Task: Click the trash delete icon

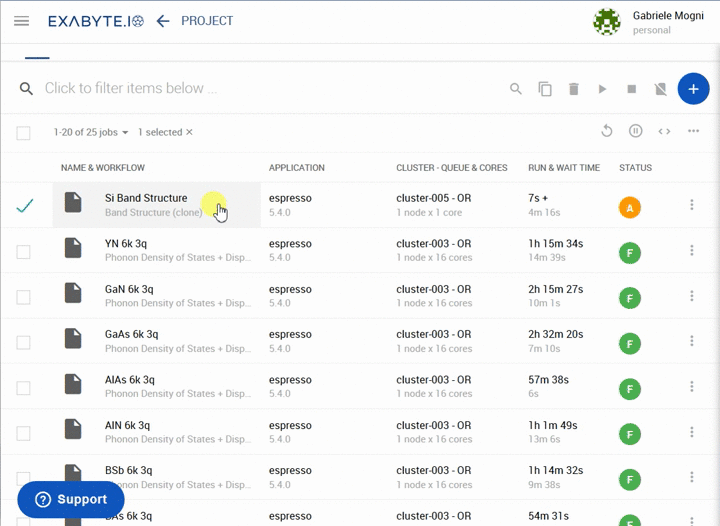Action: click(x=574, y=89)
